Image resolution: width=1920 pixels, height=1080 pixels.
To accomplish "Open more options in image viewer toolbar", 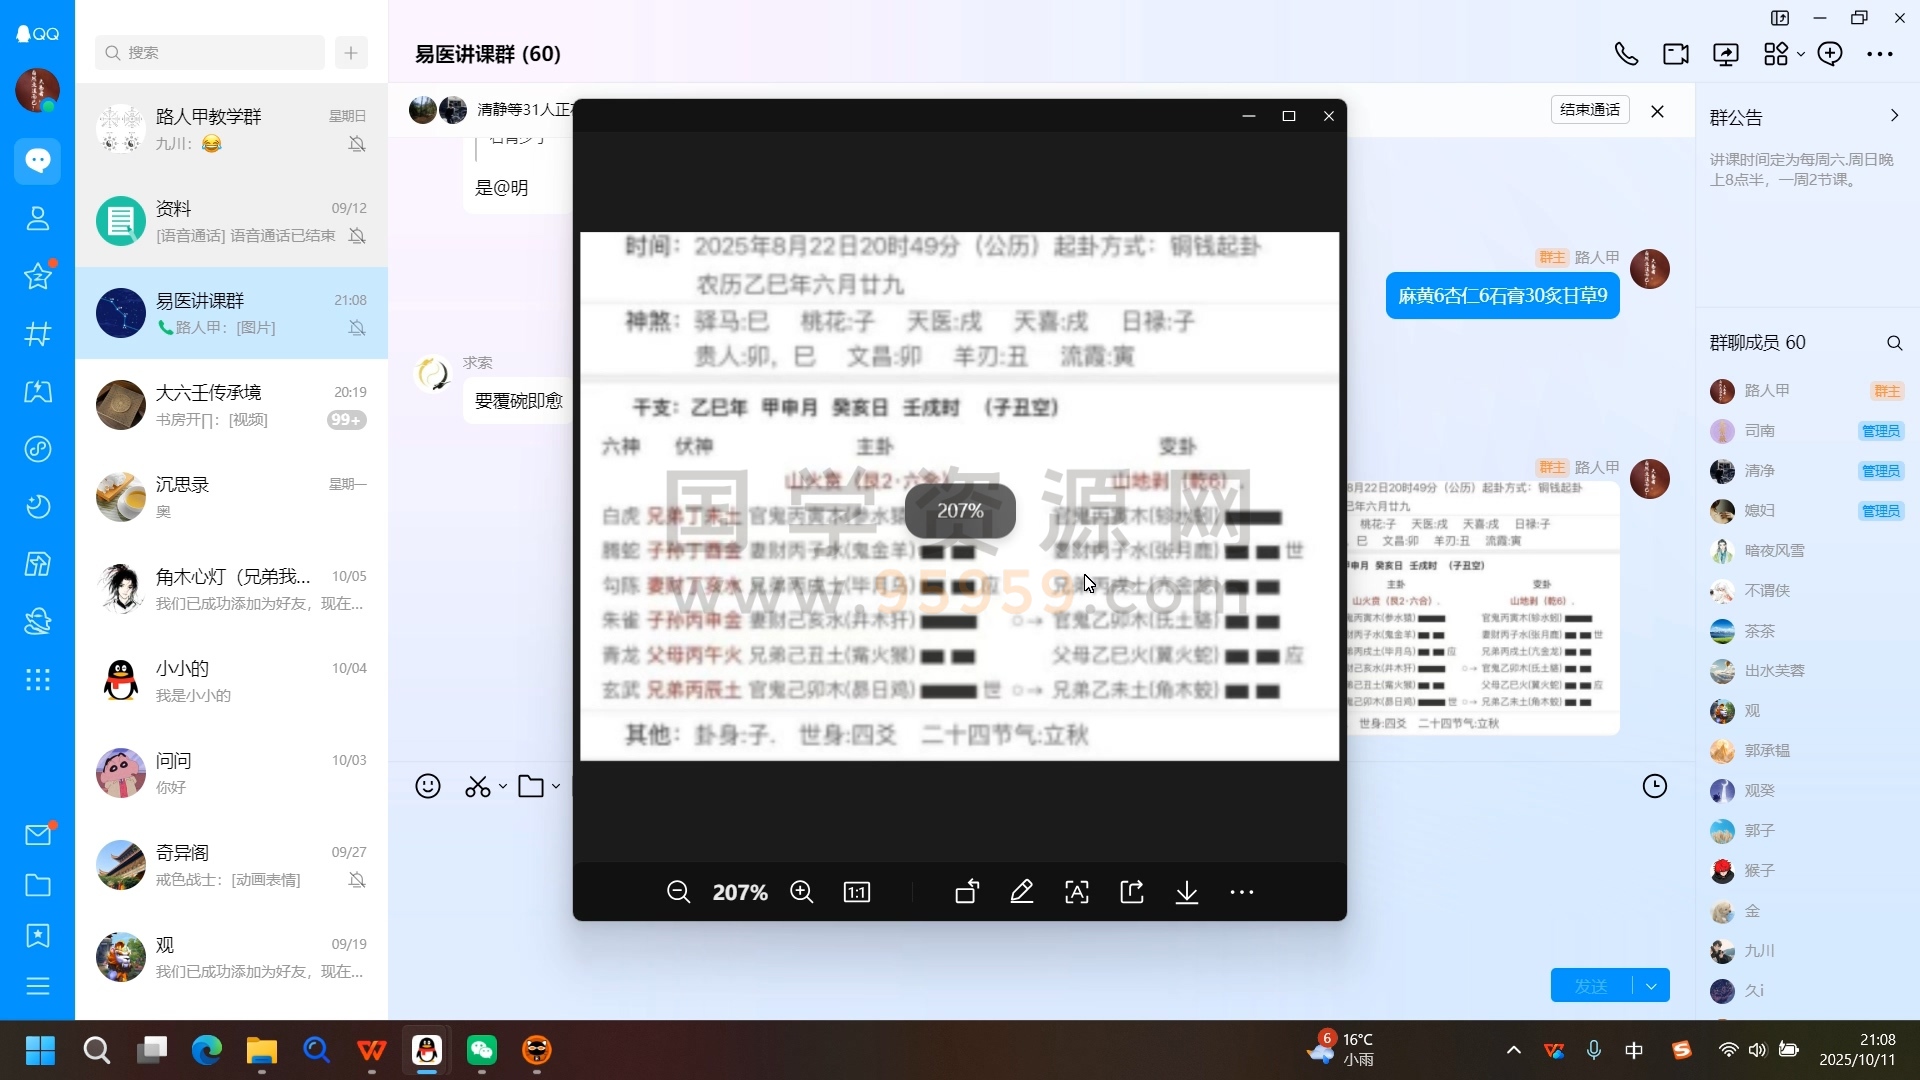I will [x=1242, y=892].
